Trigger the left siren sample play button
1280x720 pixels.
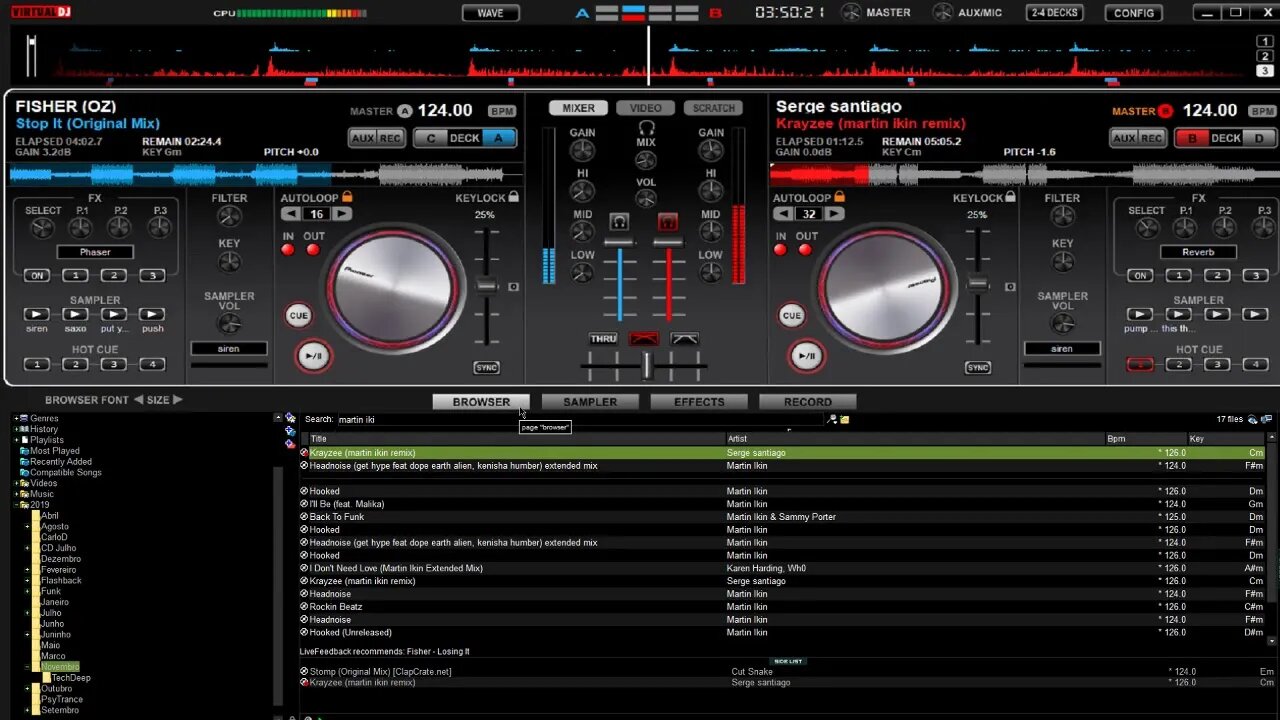point(37,314)
